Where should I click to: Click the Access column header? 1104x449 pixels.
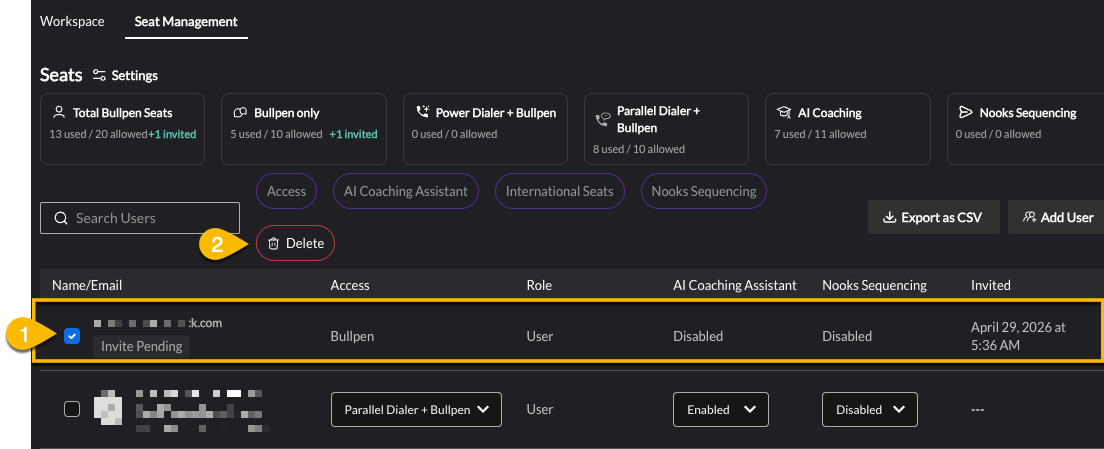tap(350, 285)
